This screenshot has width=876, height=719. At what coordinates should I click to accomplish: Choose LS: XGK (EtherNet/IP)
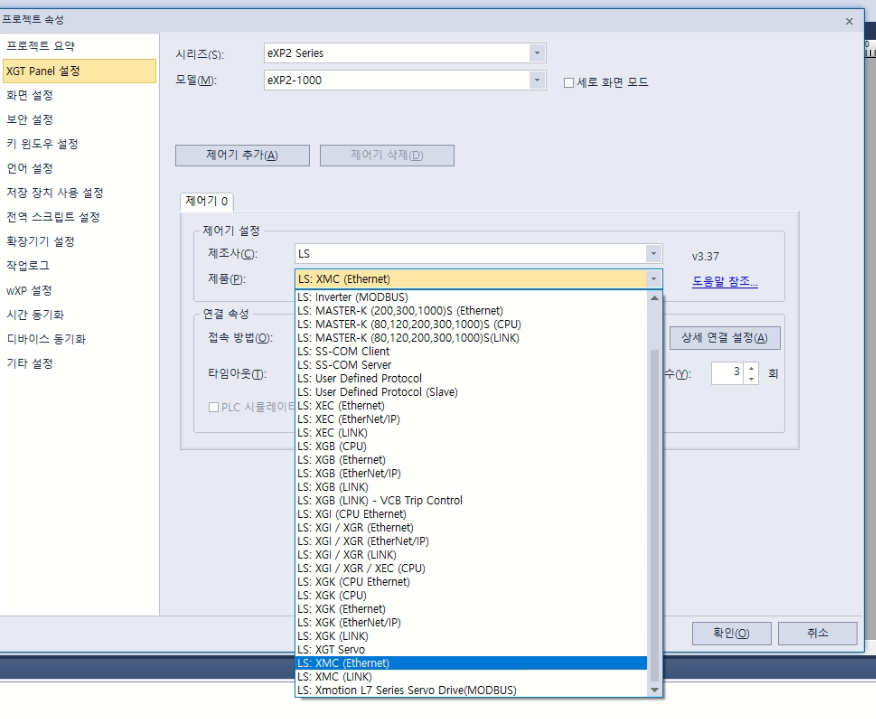point(471,622)
